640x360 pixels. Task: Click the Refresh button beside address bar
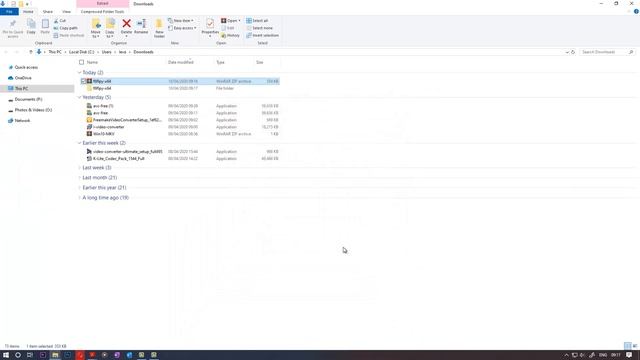click(573, 52)
